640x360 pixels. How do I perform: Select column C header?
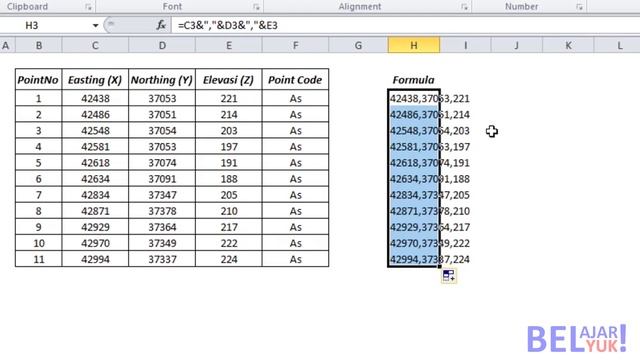point(95,45)
